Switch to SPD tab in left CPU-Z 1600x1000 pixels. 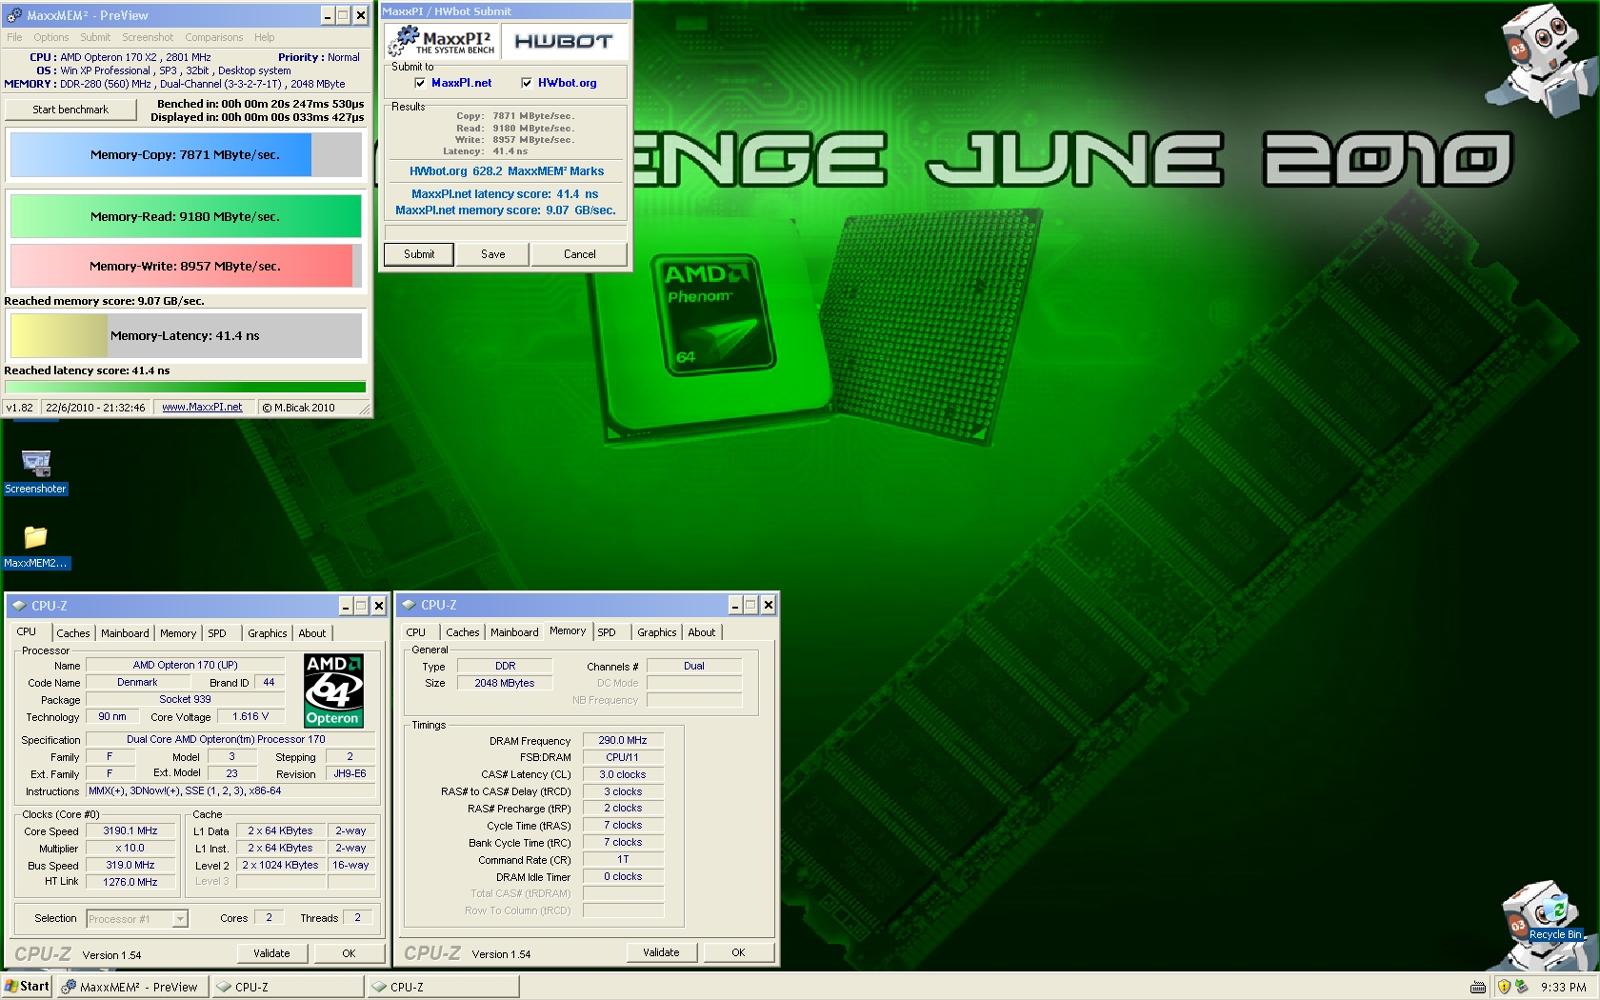(x=217, y=633)
